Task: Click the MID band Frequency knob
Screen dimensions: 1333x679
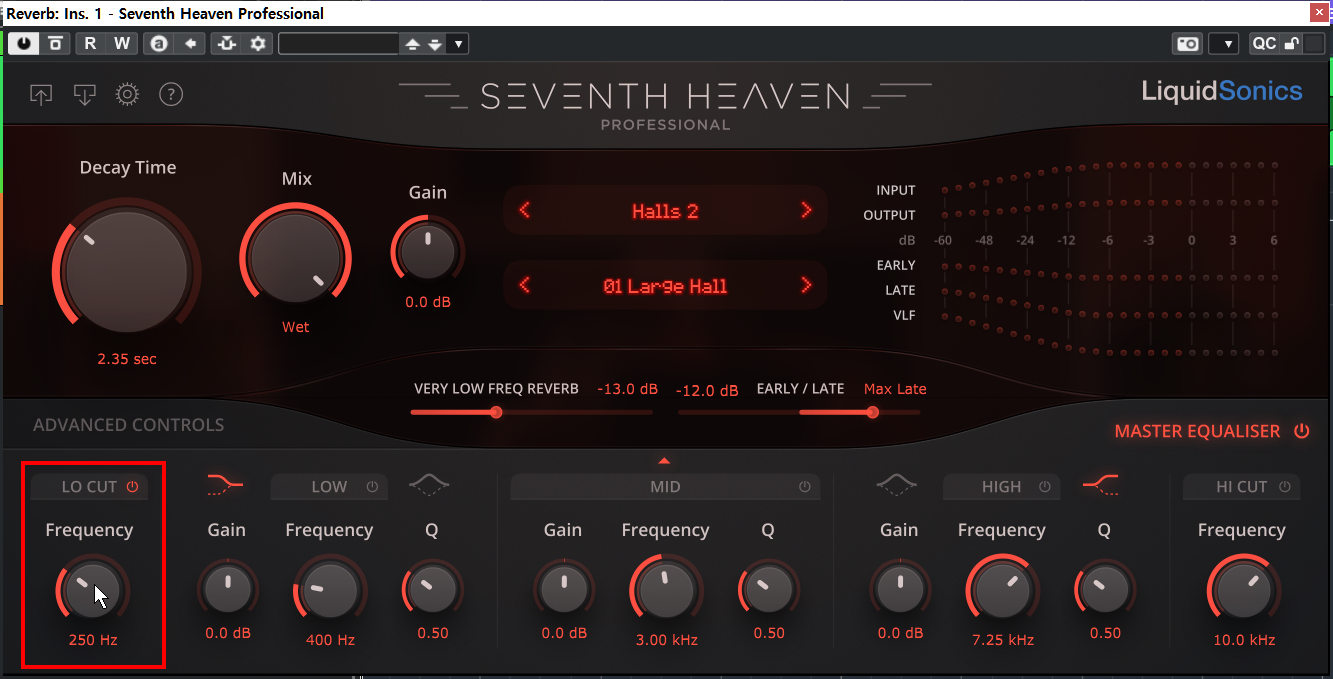Action: [x=665, y=591]
